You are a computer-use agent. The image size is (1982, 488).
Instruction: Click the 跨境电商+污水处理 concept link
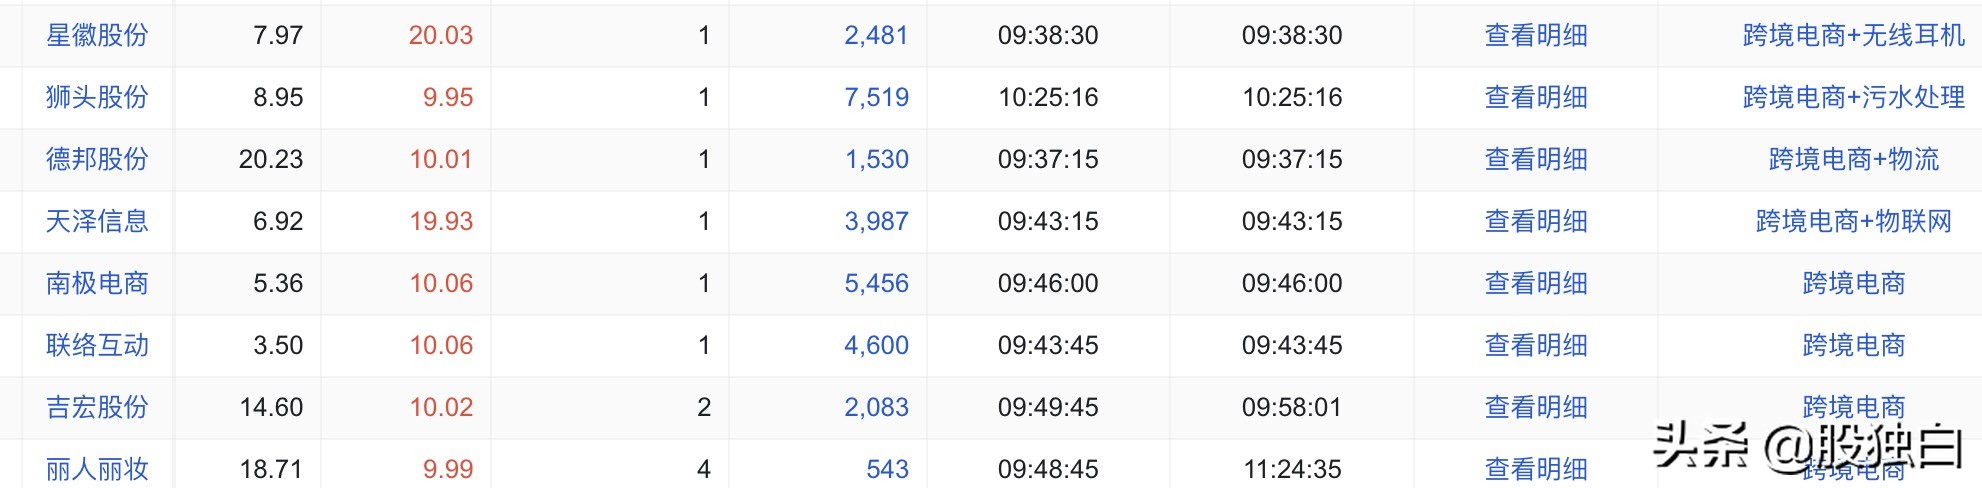[1853, 97]
